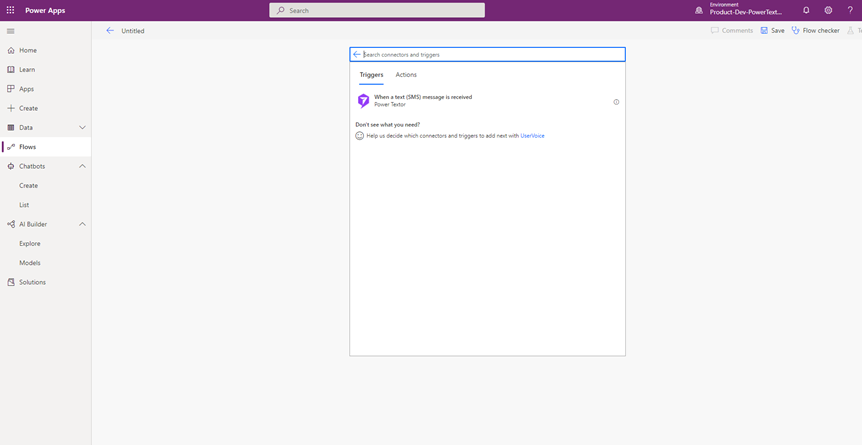Click 'Power Textor' connector name text

point(390,105)
